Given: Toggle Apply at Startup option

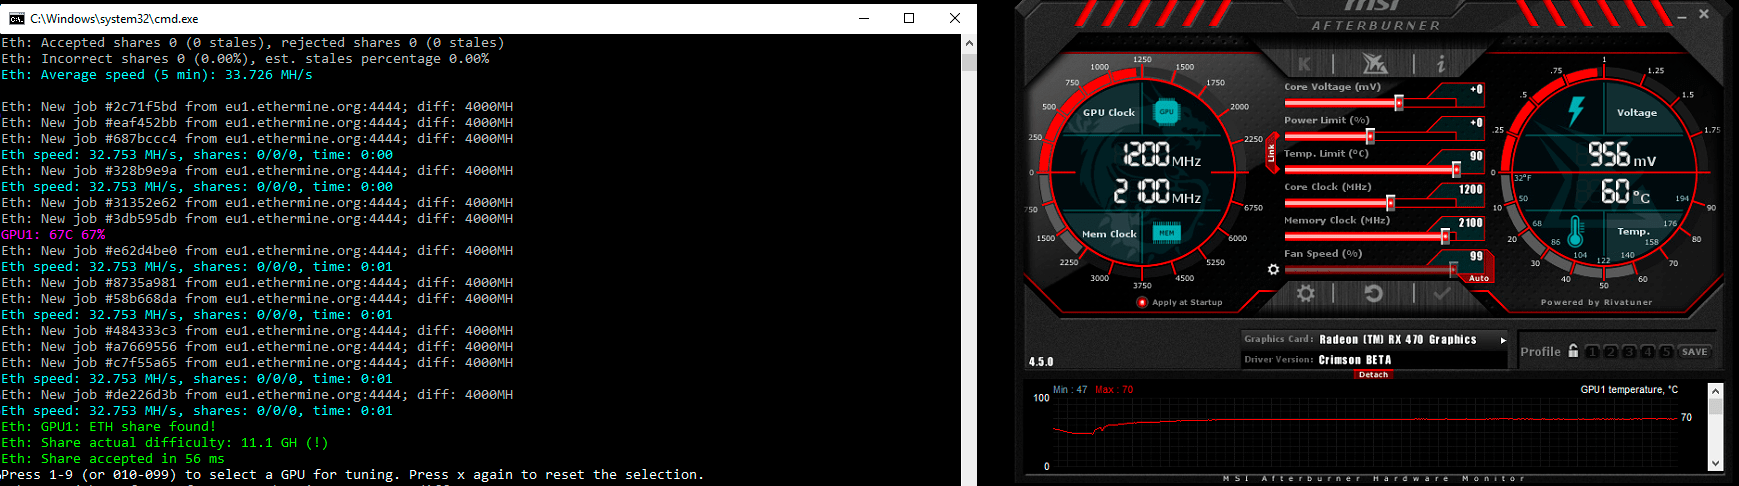Looking at the screenshot, I should (x=1142, y=302).
